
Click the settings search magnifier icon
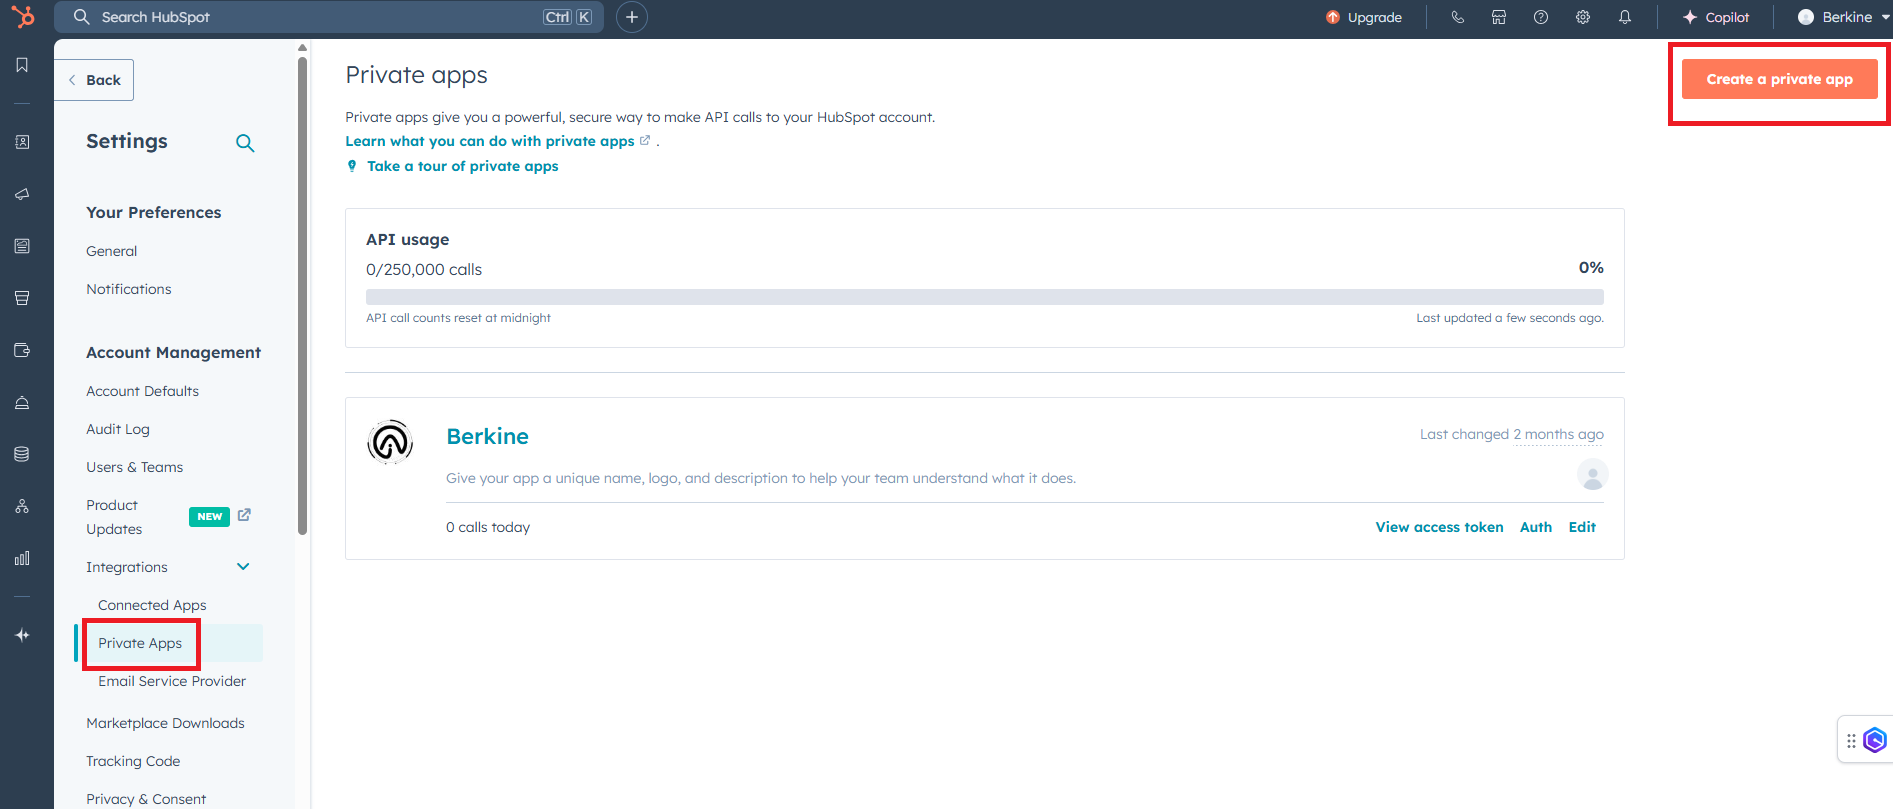click(245, 143)
